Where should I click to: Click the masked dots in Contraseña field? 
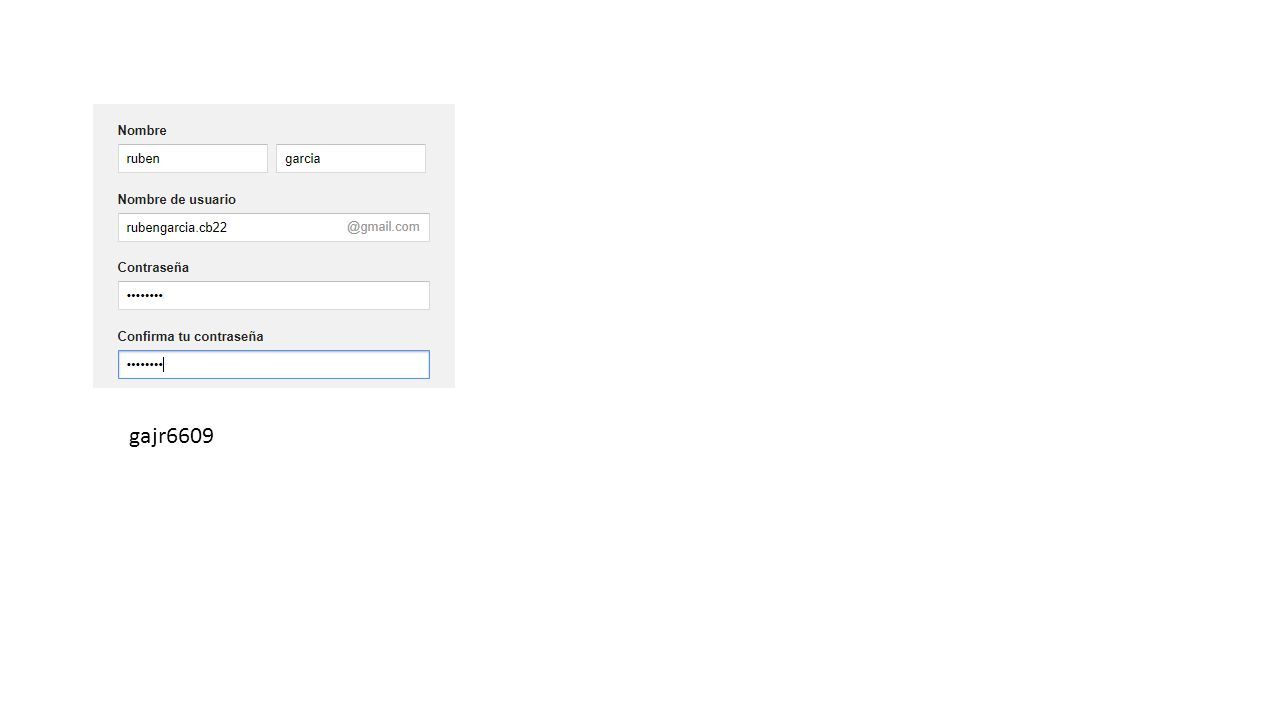[x=144, y=295]
